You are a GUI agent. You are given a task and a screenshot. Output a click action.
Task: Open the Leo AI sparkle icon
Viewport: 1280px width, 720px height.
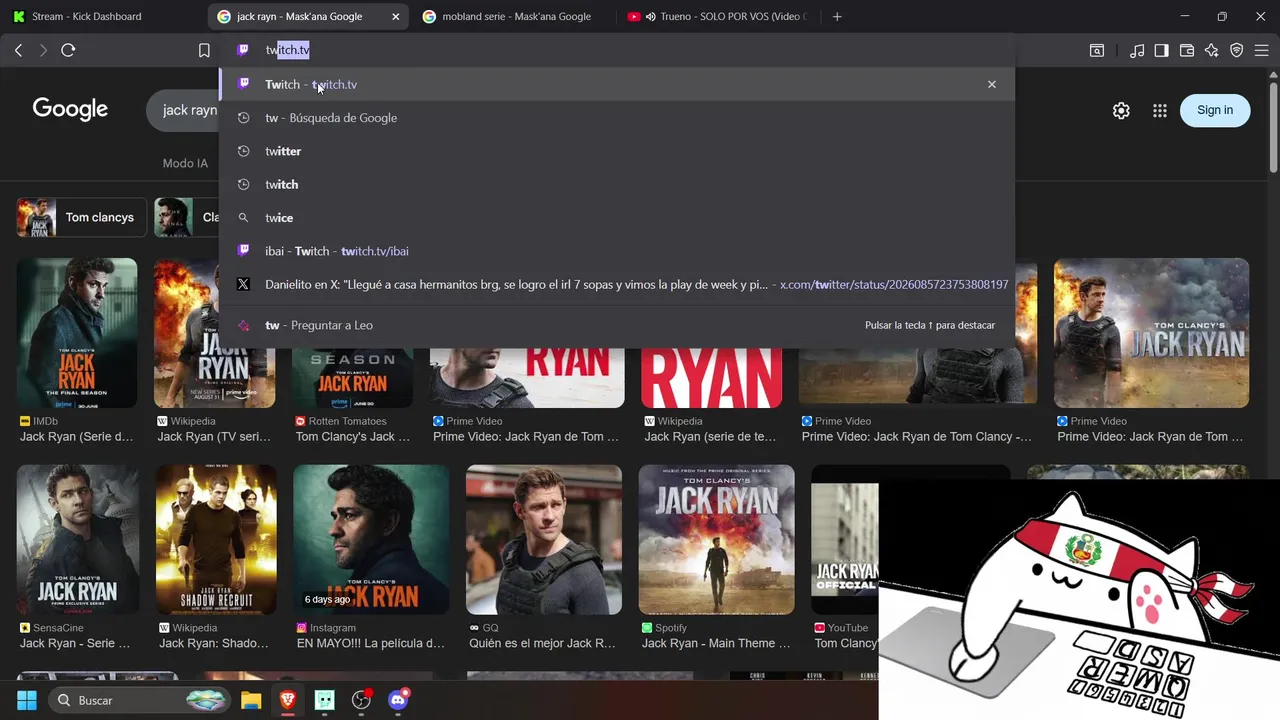[x=1212, y=50]
